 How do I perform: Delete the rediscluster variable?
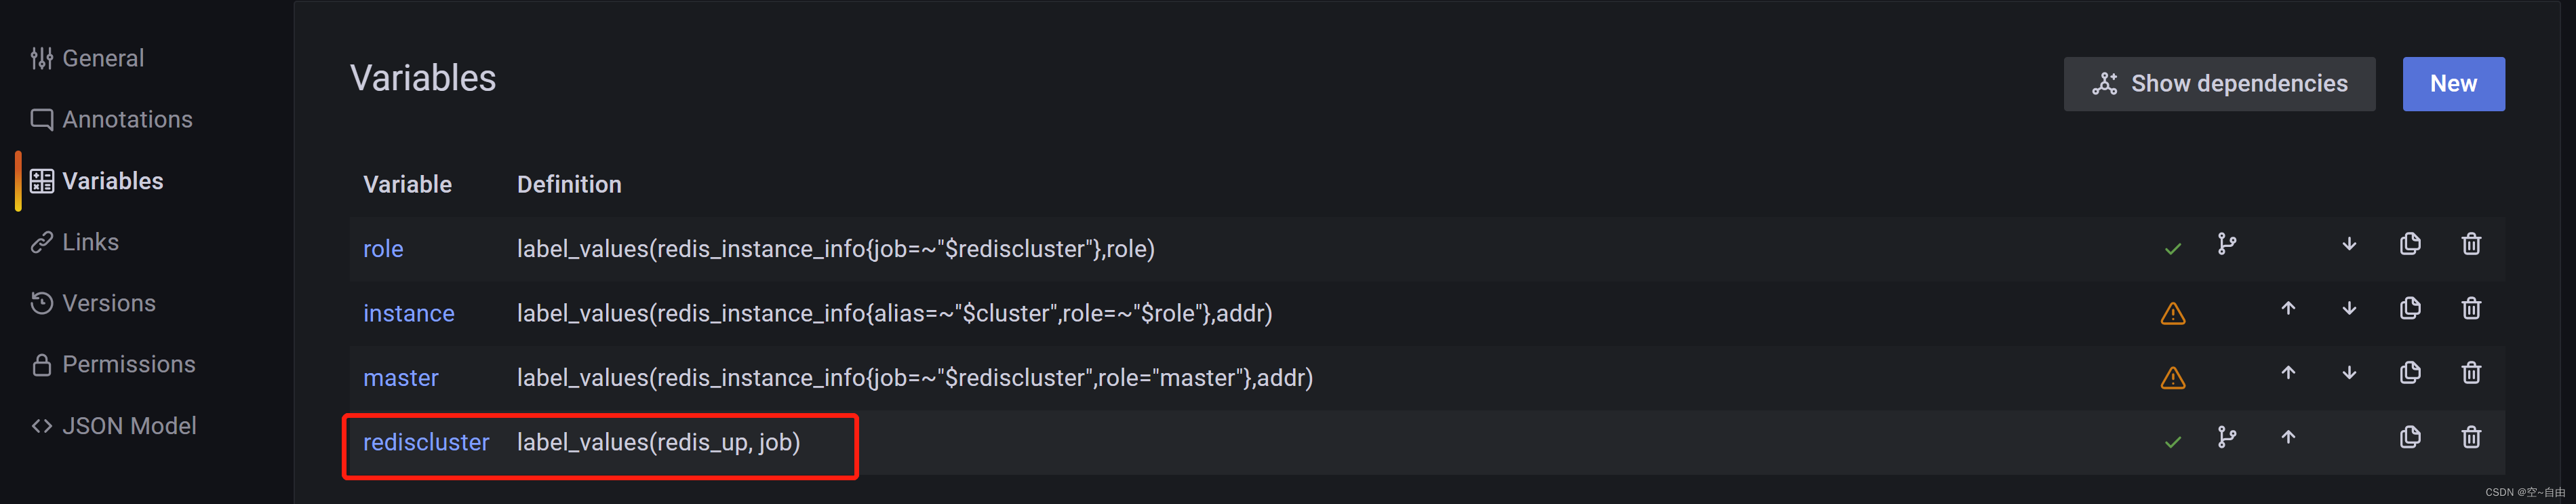[x=2471, y=437]
